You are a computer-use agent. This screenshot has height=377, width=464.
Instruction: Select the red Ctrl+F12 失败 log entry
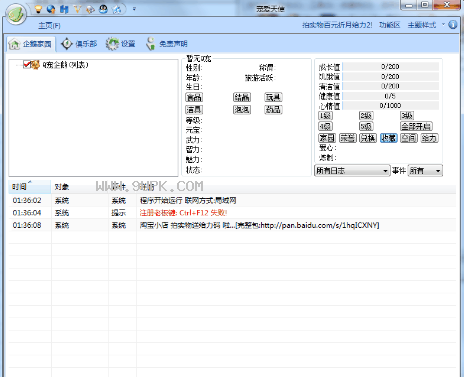coord(183,213)
